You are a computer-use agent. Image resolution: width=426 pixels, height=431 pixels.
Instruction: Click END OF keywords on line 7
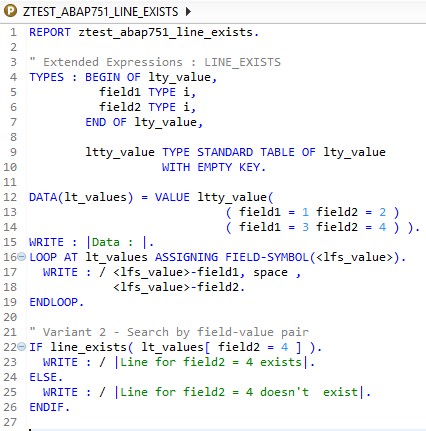[106, 122]
